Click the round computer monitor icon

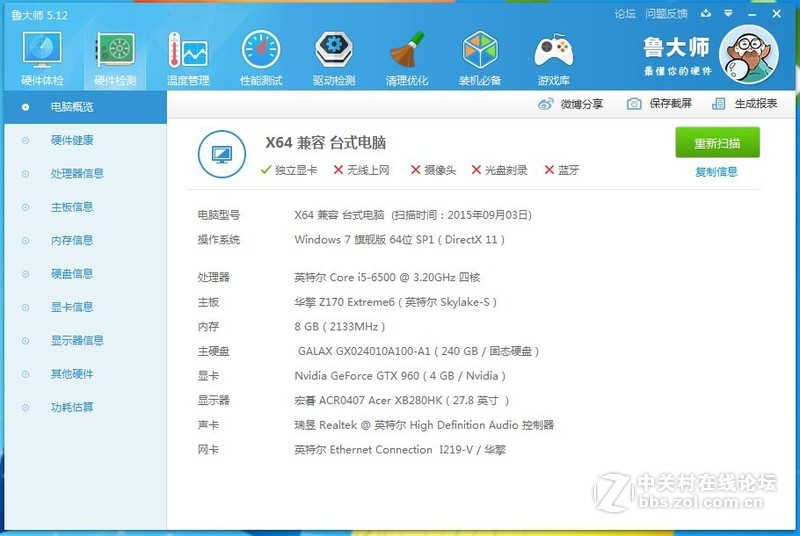(221, 154)
